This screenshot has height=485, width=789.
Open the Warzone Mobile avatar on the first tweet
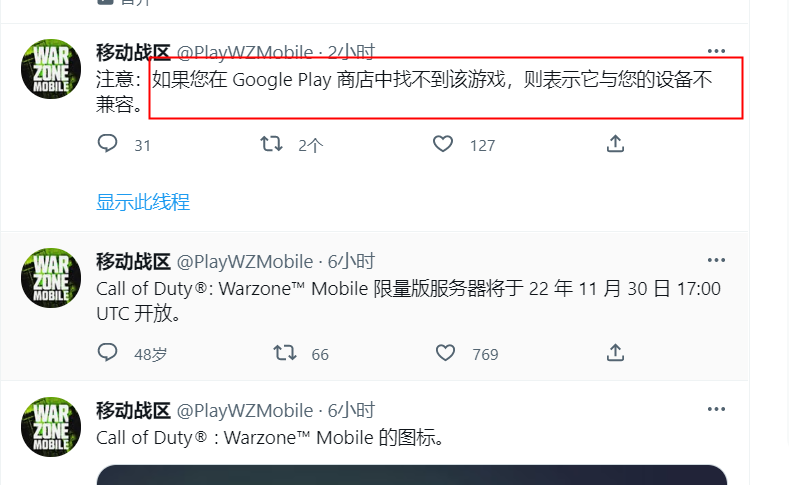click(x=51, y=69)
